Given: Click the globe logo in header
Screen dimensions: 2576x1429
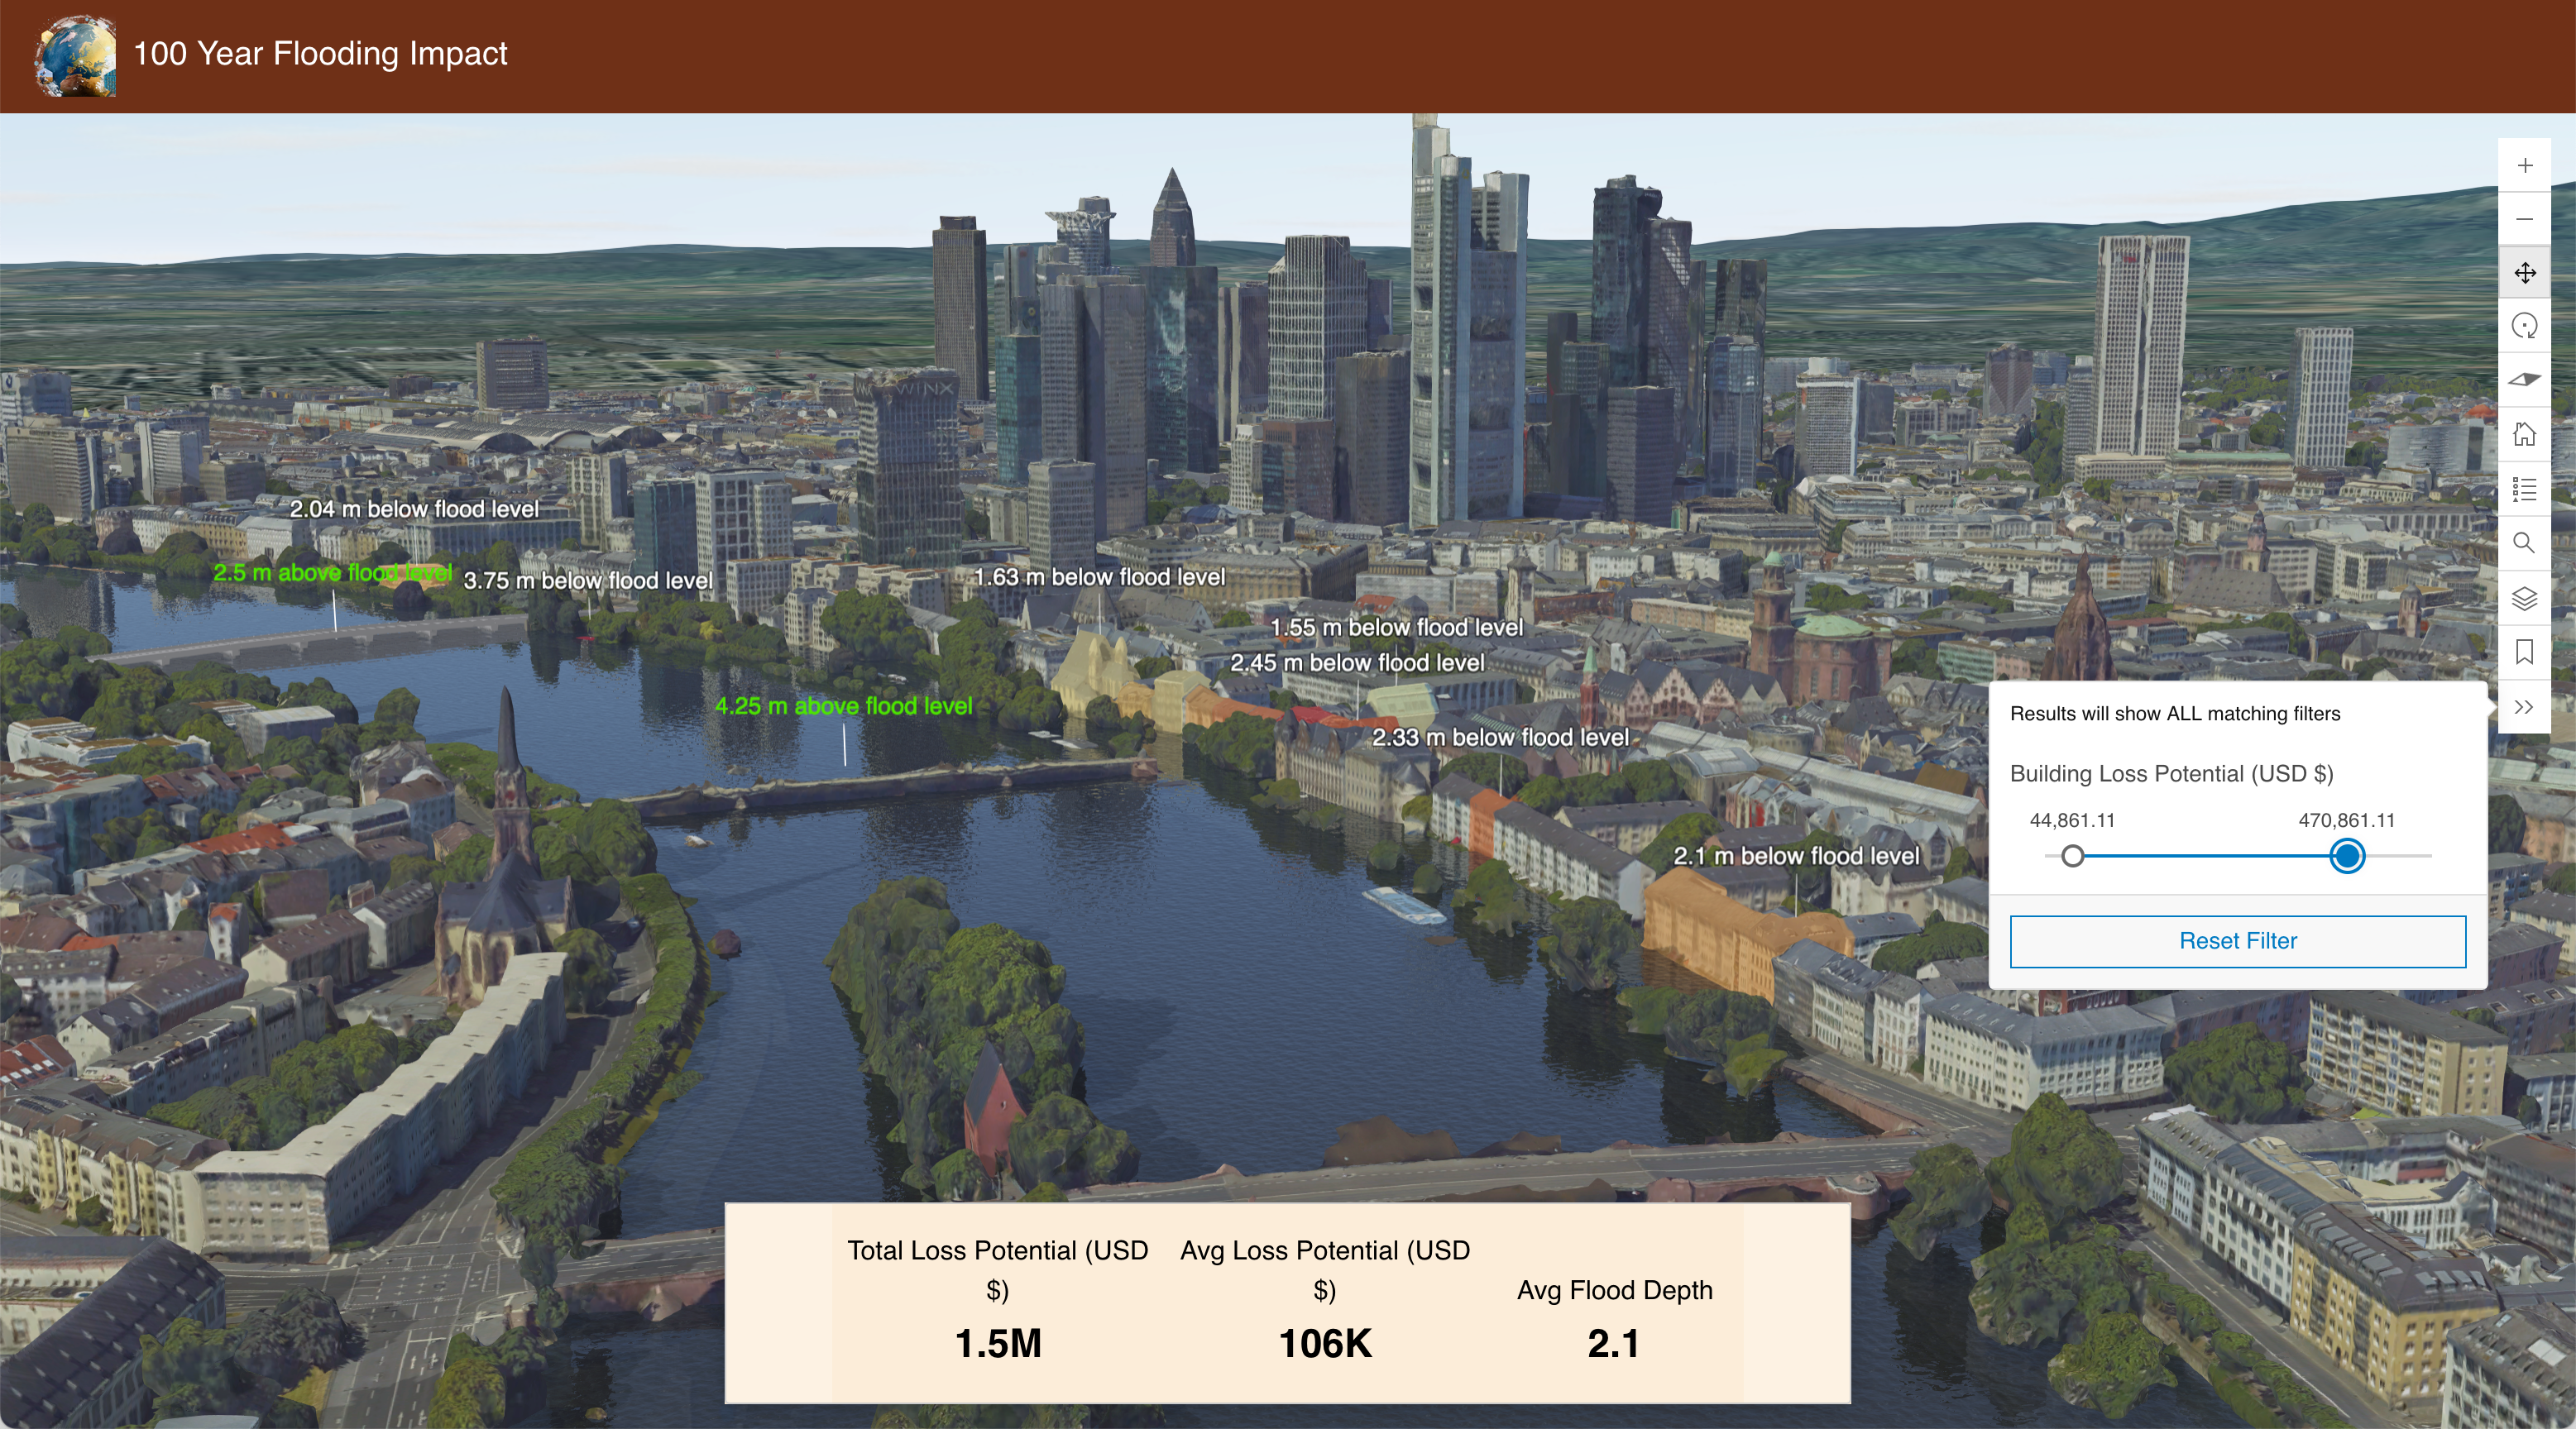Looking at the screenshot, I should coord(75,55).
